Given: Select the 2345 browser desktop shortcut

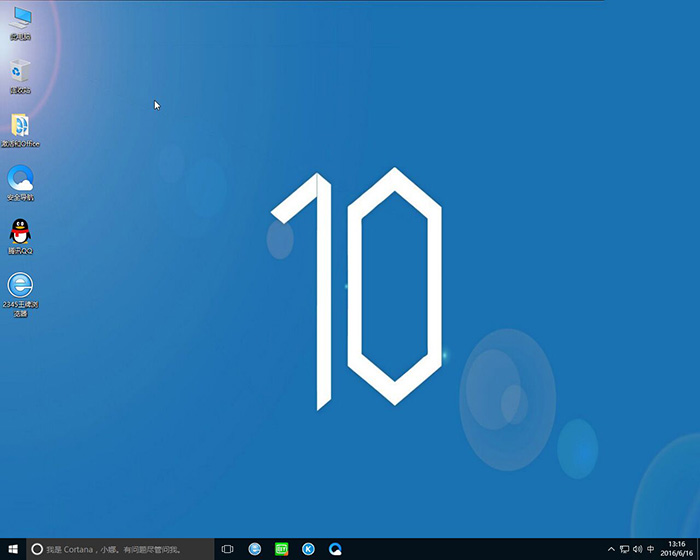Looking at the screenshot, I should point(20,287).
